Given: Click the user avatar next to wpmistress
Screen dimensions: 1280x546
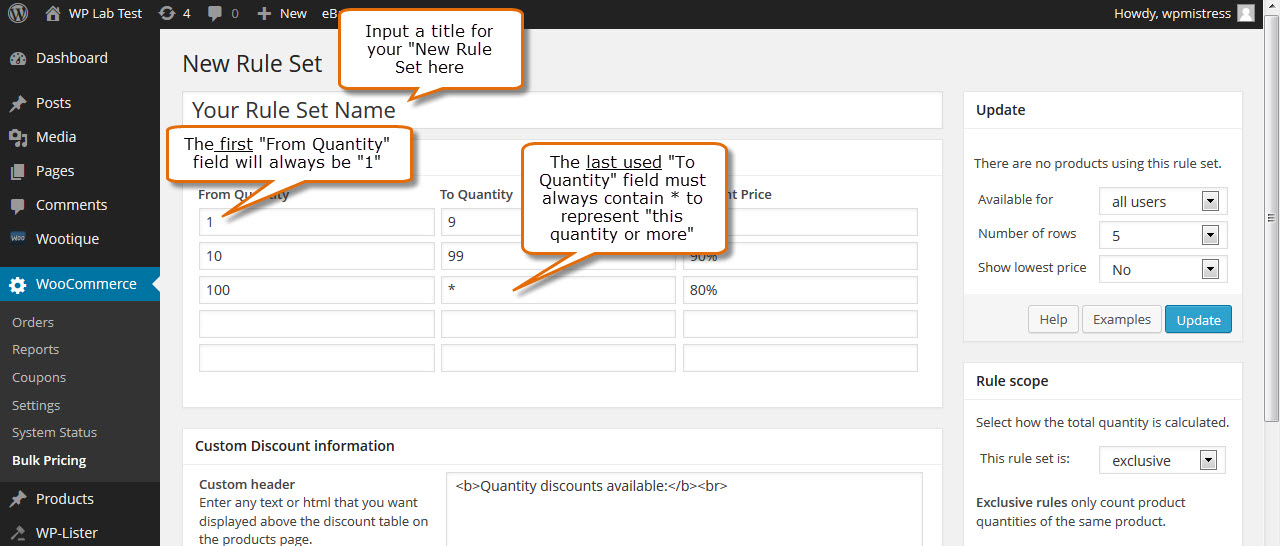Looking at the screenshot, I should (x=1245, y=13).
